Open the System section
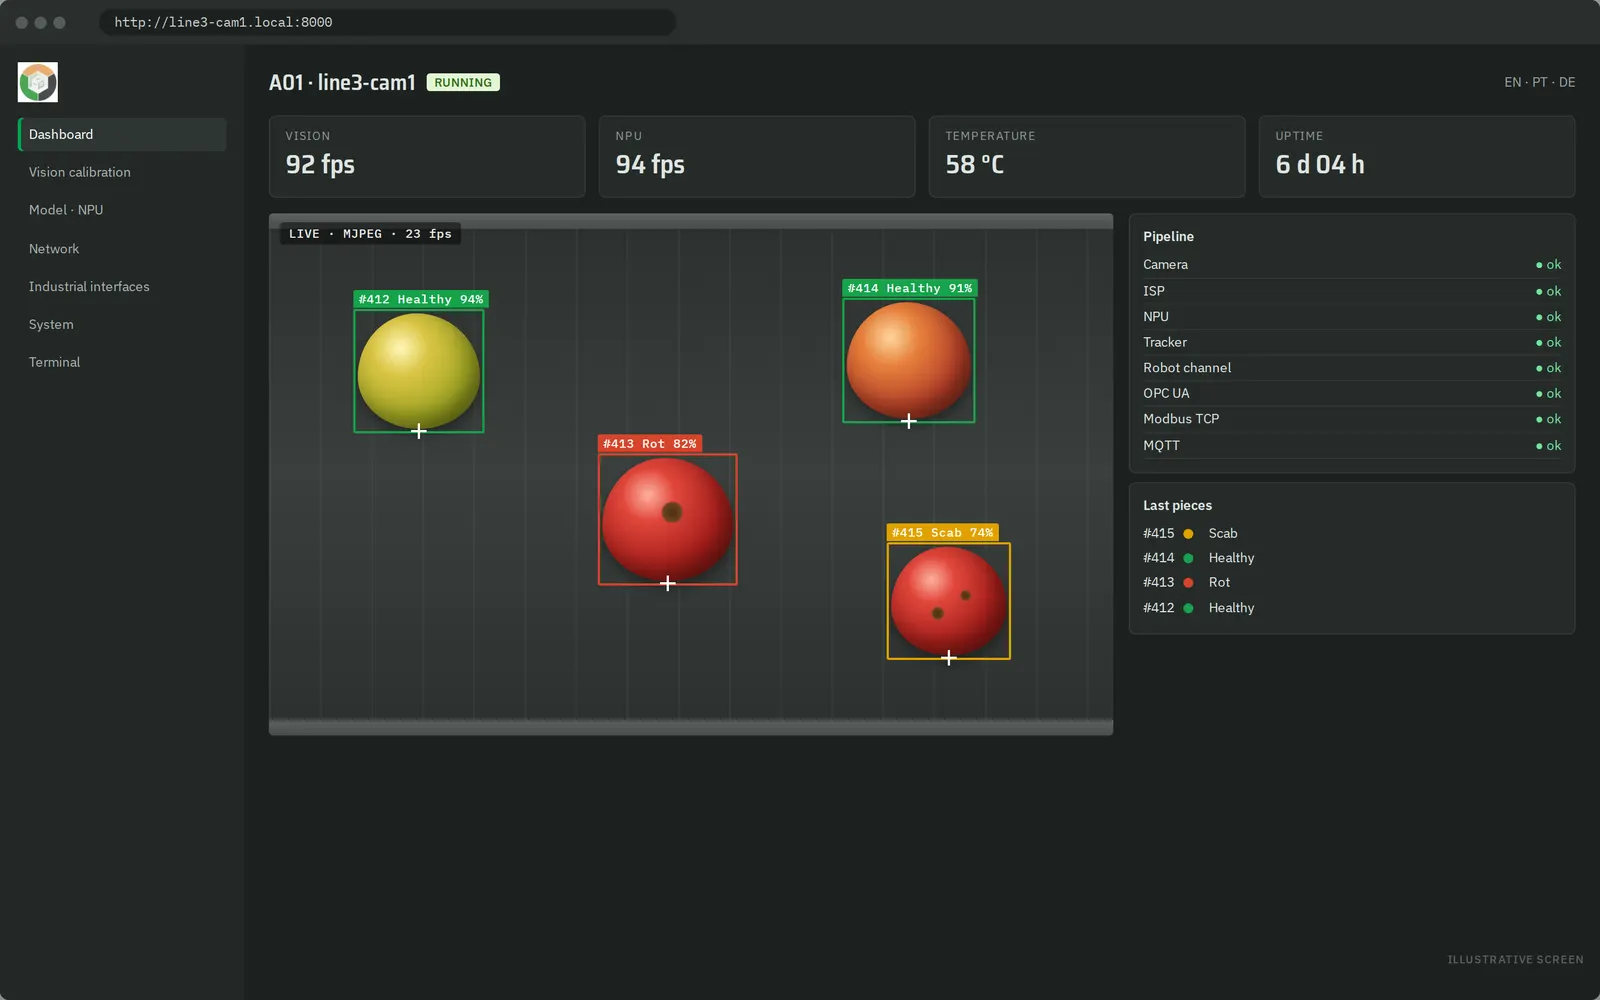1600x1000 pixels. point(122,324)
